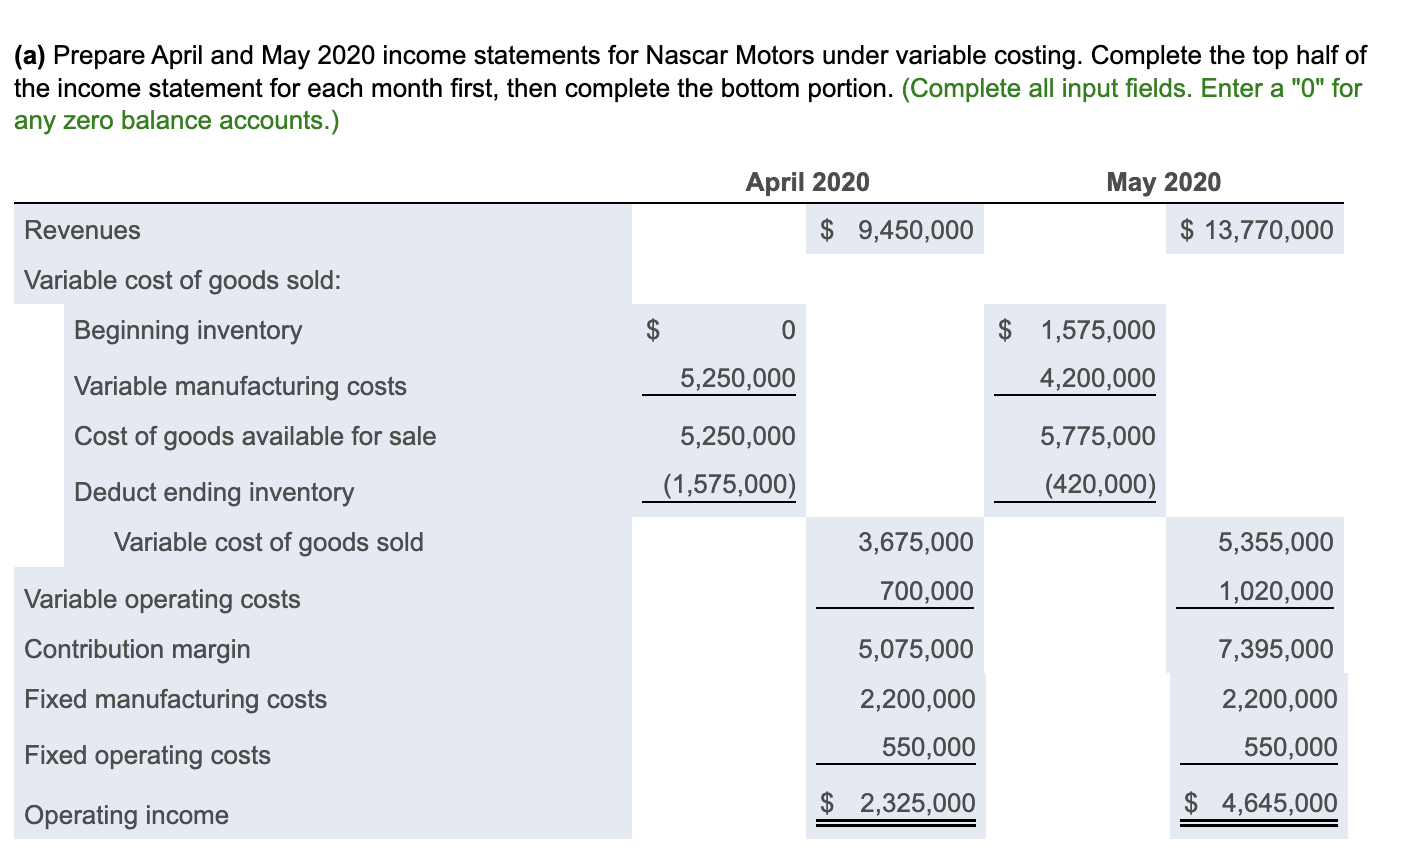The image size is (1418, 848).
Task: Select April operating income $2,325,000
Action: click(x=897, y=804)
